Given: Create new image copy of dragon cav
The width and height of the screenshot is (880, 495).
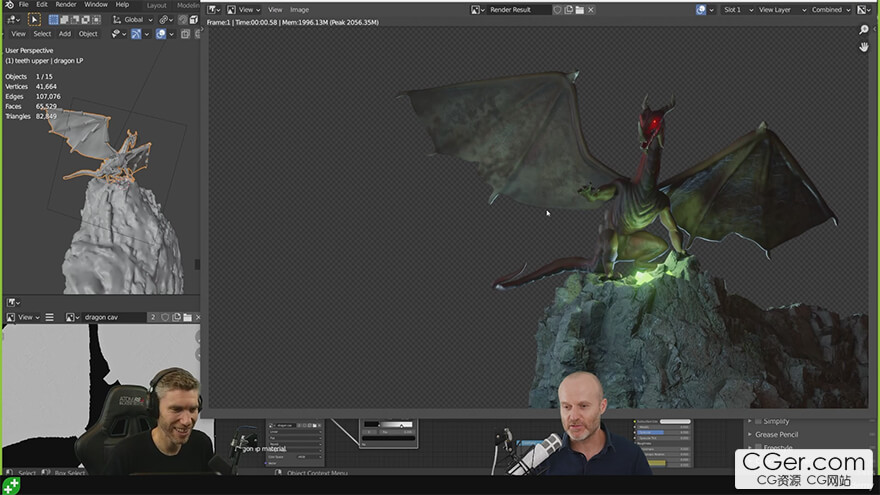Looking at the screenshot, I should (x=176, y=317).
